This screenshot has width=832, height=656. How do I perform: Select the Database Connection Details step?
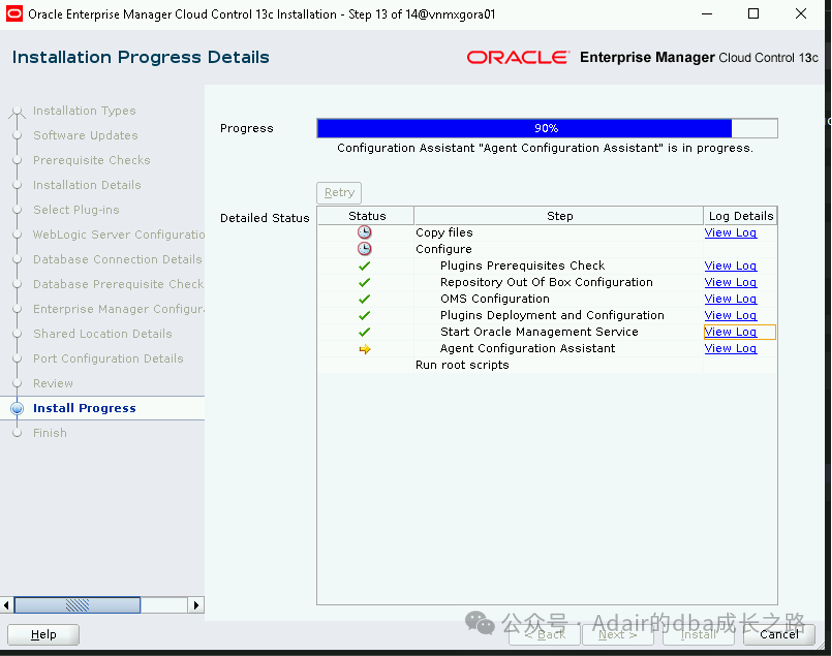click(x=117, y=260)
